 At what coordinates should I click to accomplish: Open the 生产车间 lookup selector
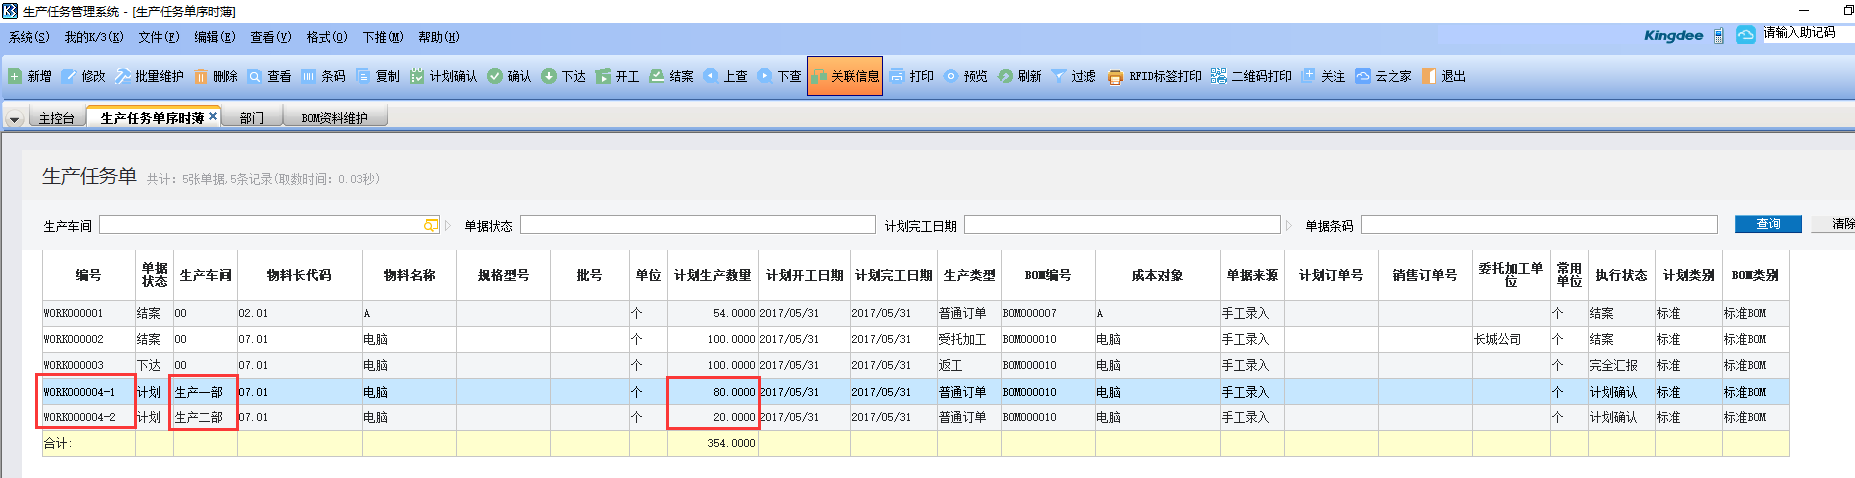point(431,225)
